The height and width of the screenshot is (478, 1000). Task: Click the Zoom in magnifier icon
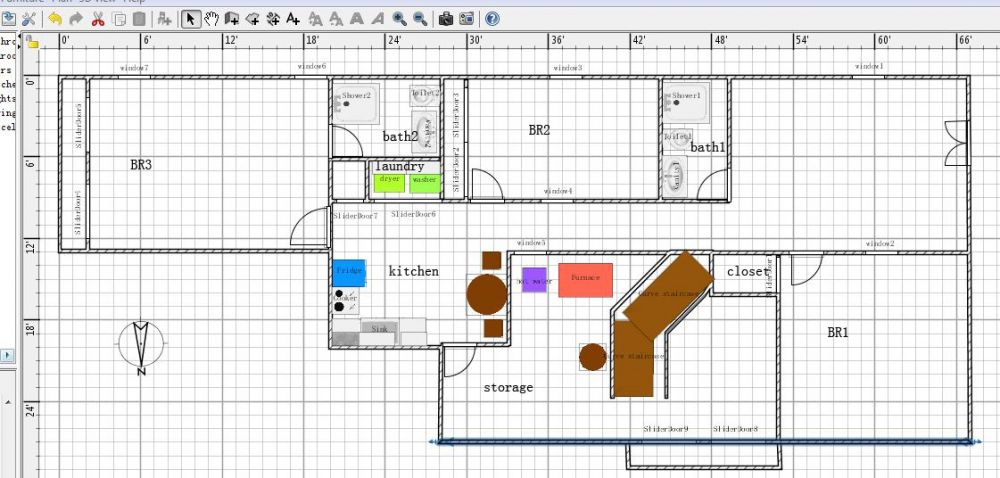(400, 18)
